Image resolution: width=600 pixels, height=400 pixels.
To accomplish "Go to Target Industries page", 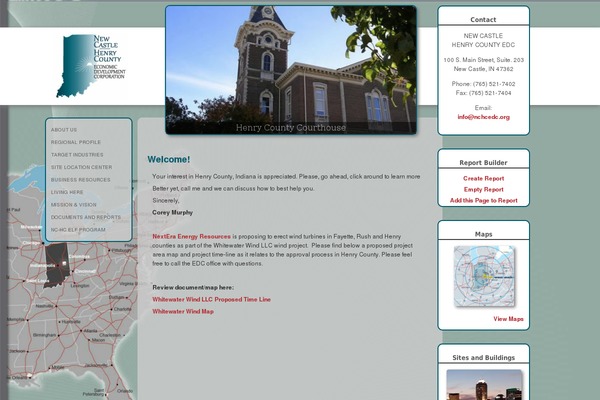I will 77,155.
